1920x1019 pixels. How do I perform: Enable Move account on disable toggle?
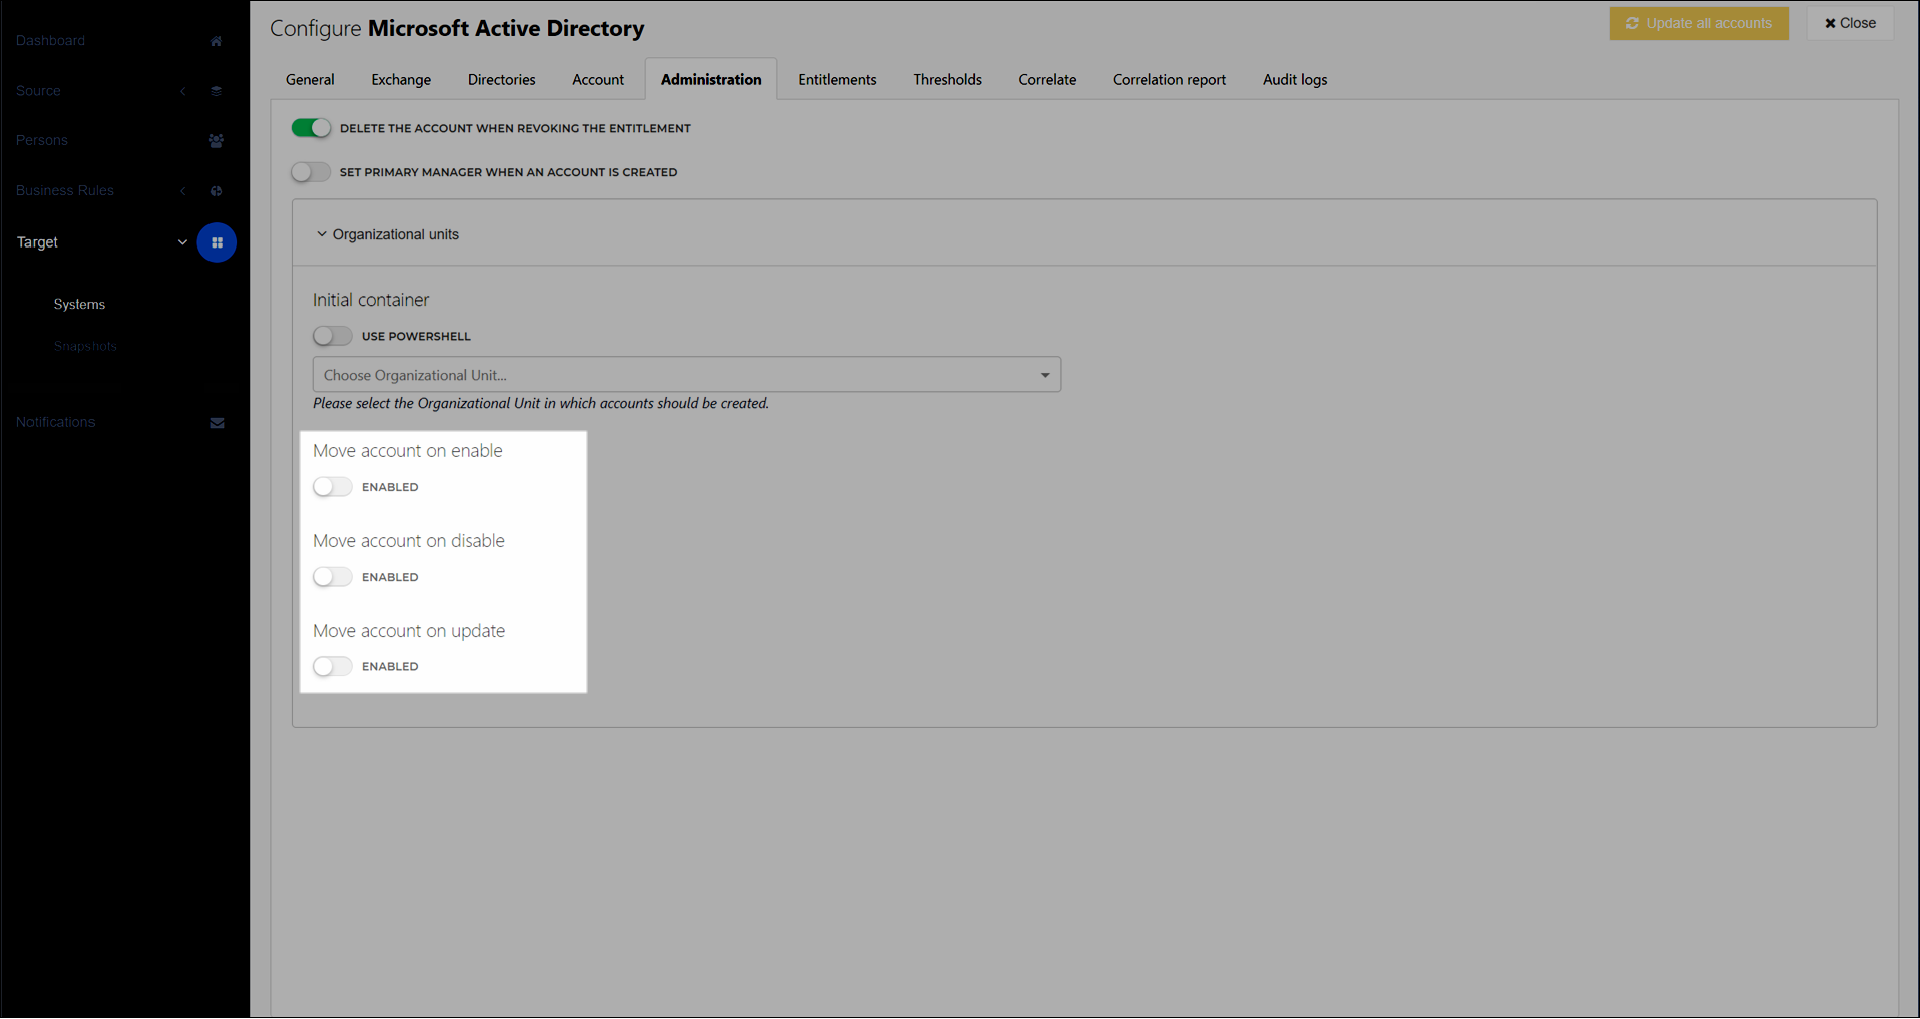click(332, 577)
